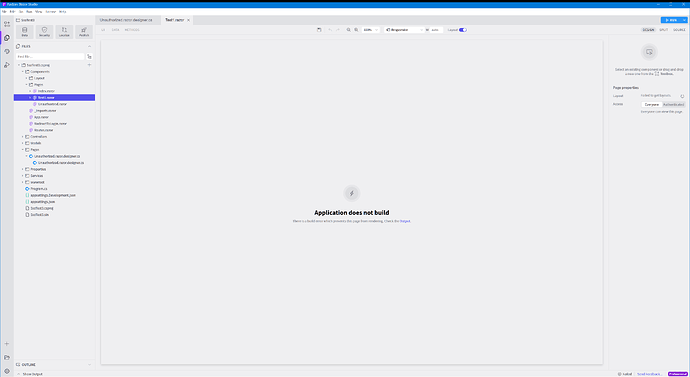The image size is (690, 377).
Task: Set page access to Everyone
Action: click(x=652, y=105)
